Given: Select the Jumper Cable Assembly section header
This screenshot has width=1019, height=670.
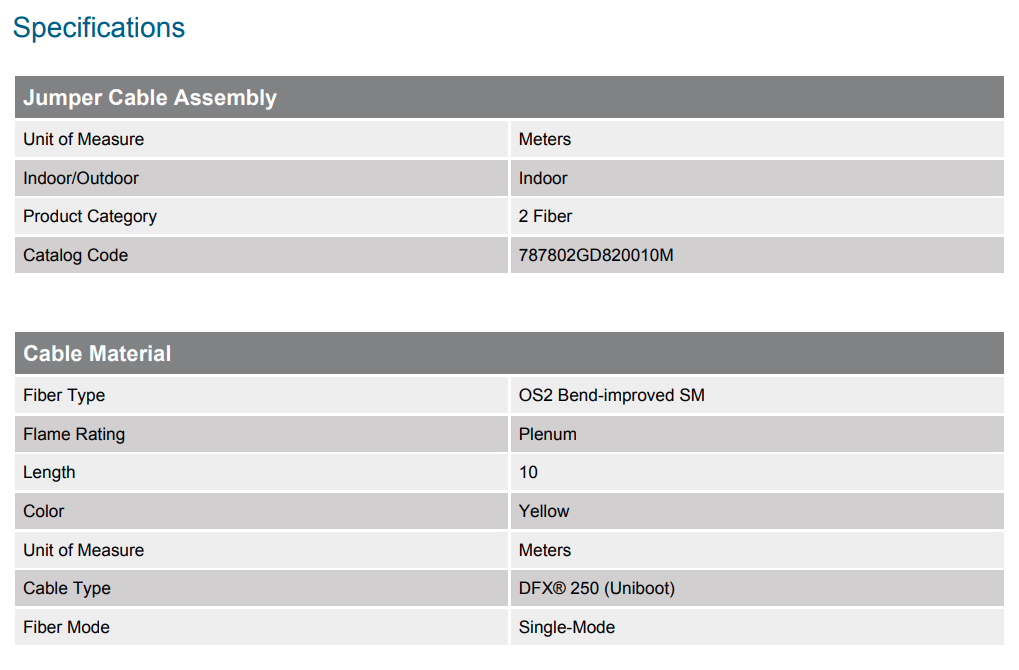Looking at the screenshot, I should point(150,98).
